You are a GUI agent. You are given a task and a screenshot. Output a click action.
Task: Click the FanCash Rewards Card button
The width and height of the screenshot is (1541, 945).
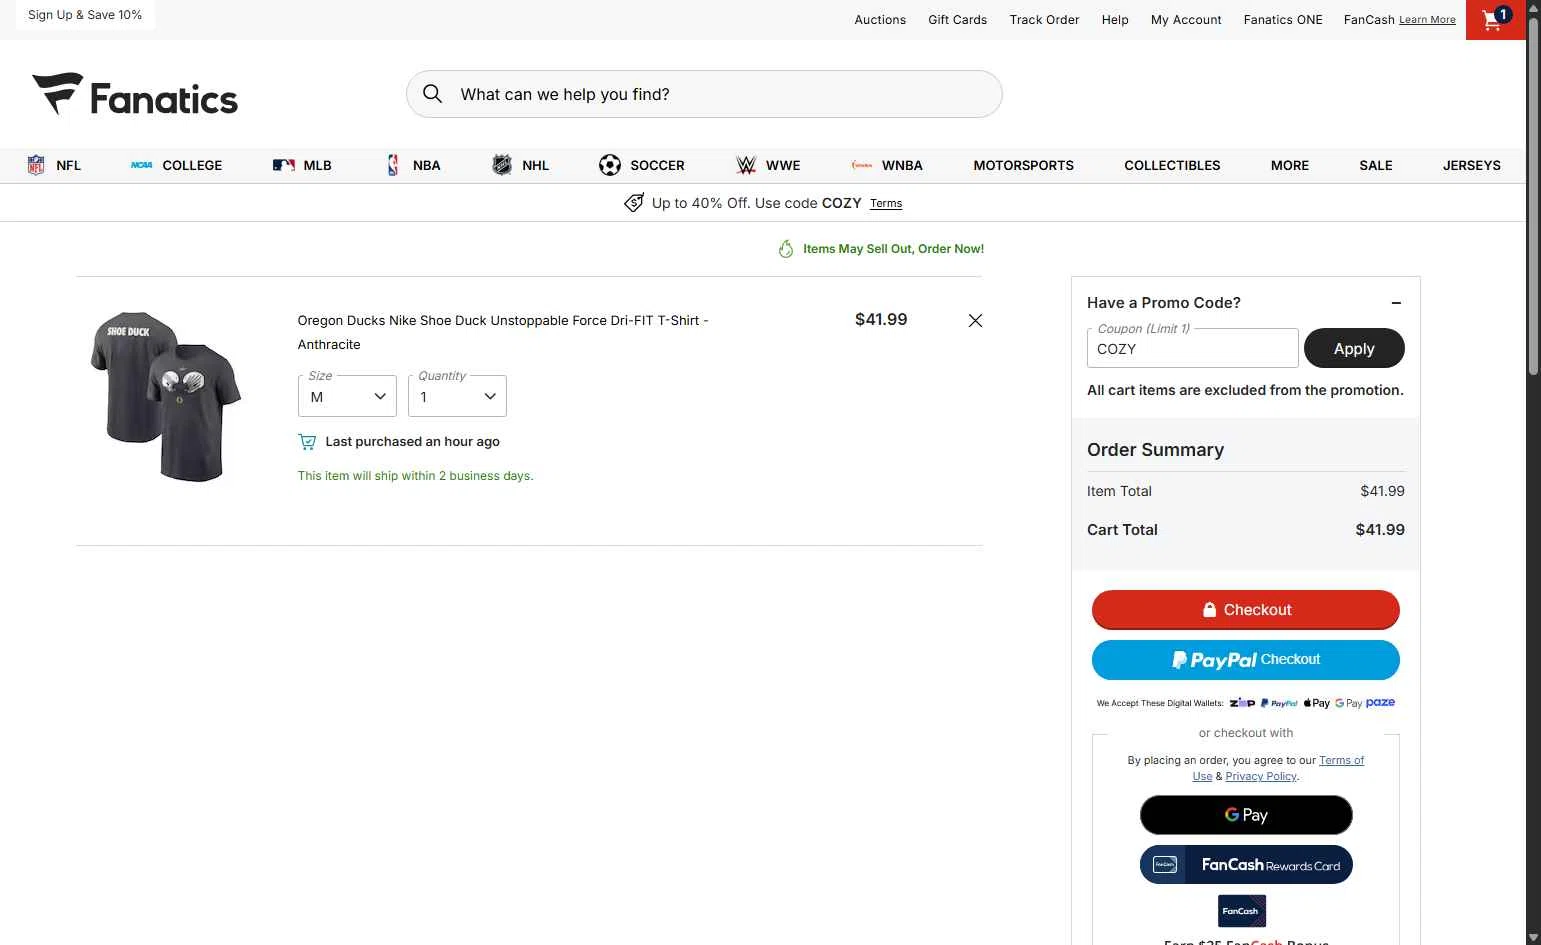coord(1246,865)
